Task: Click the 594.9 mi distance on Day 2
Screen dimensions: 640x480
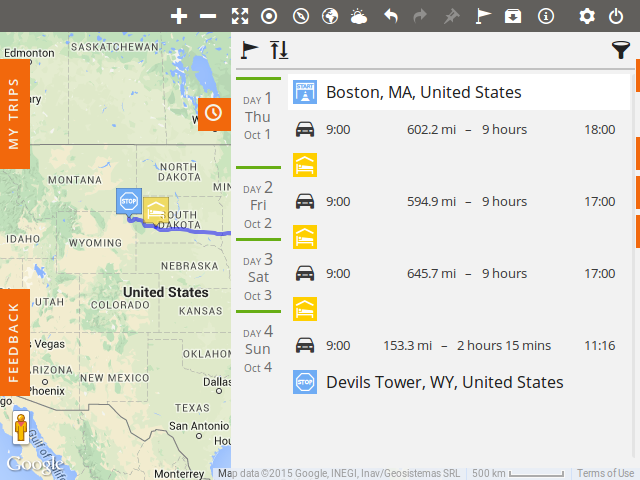Action: click(x=431, y=201)
